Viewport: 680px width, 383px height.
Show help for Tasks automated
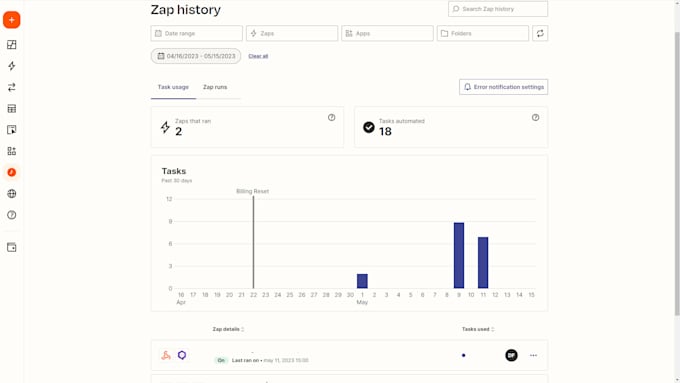[536, 118]
